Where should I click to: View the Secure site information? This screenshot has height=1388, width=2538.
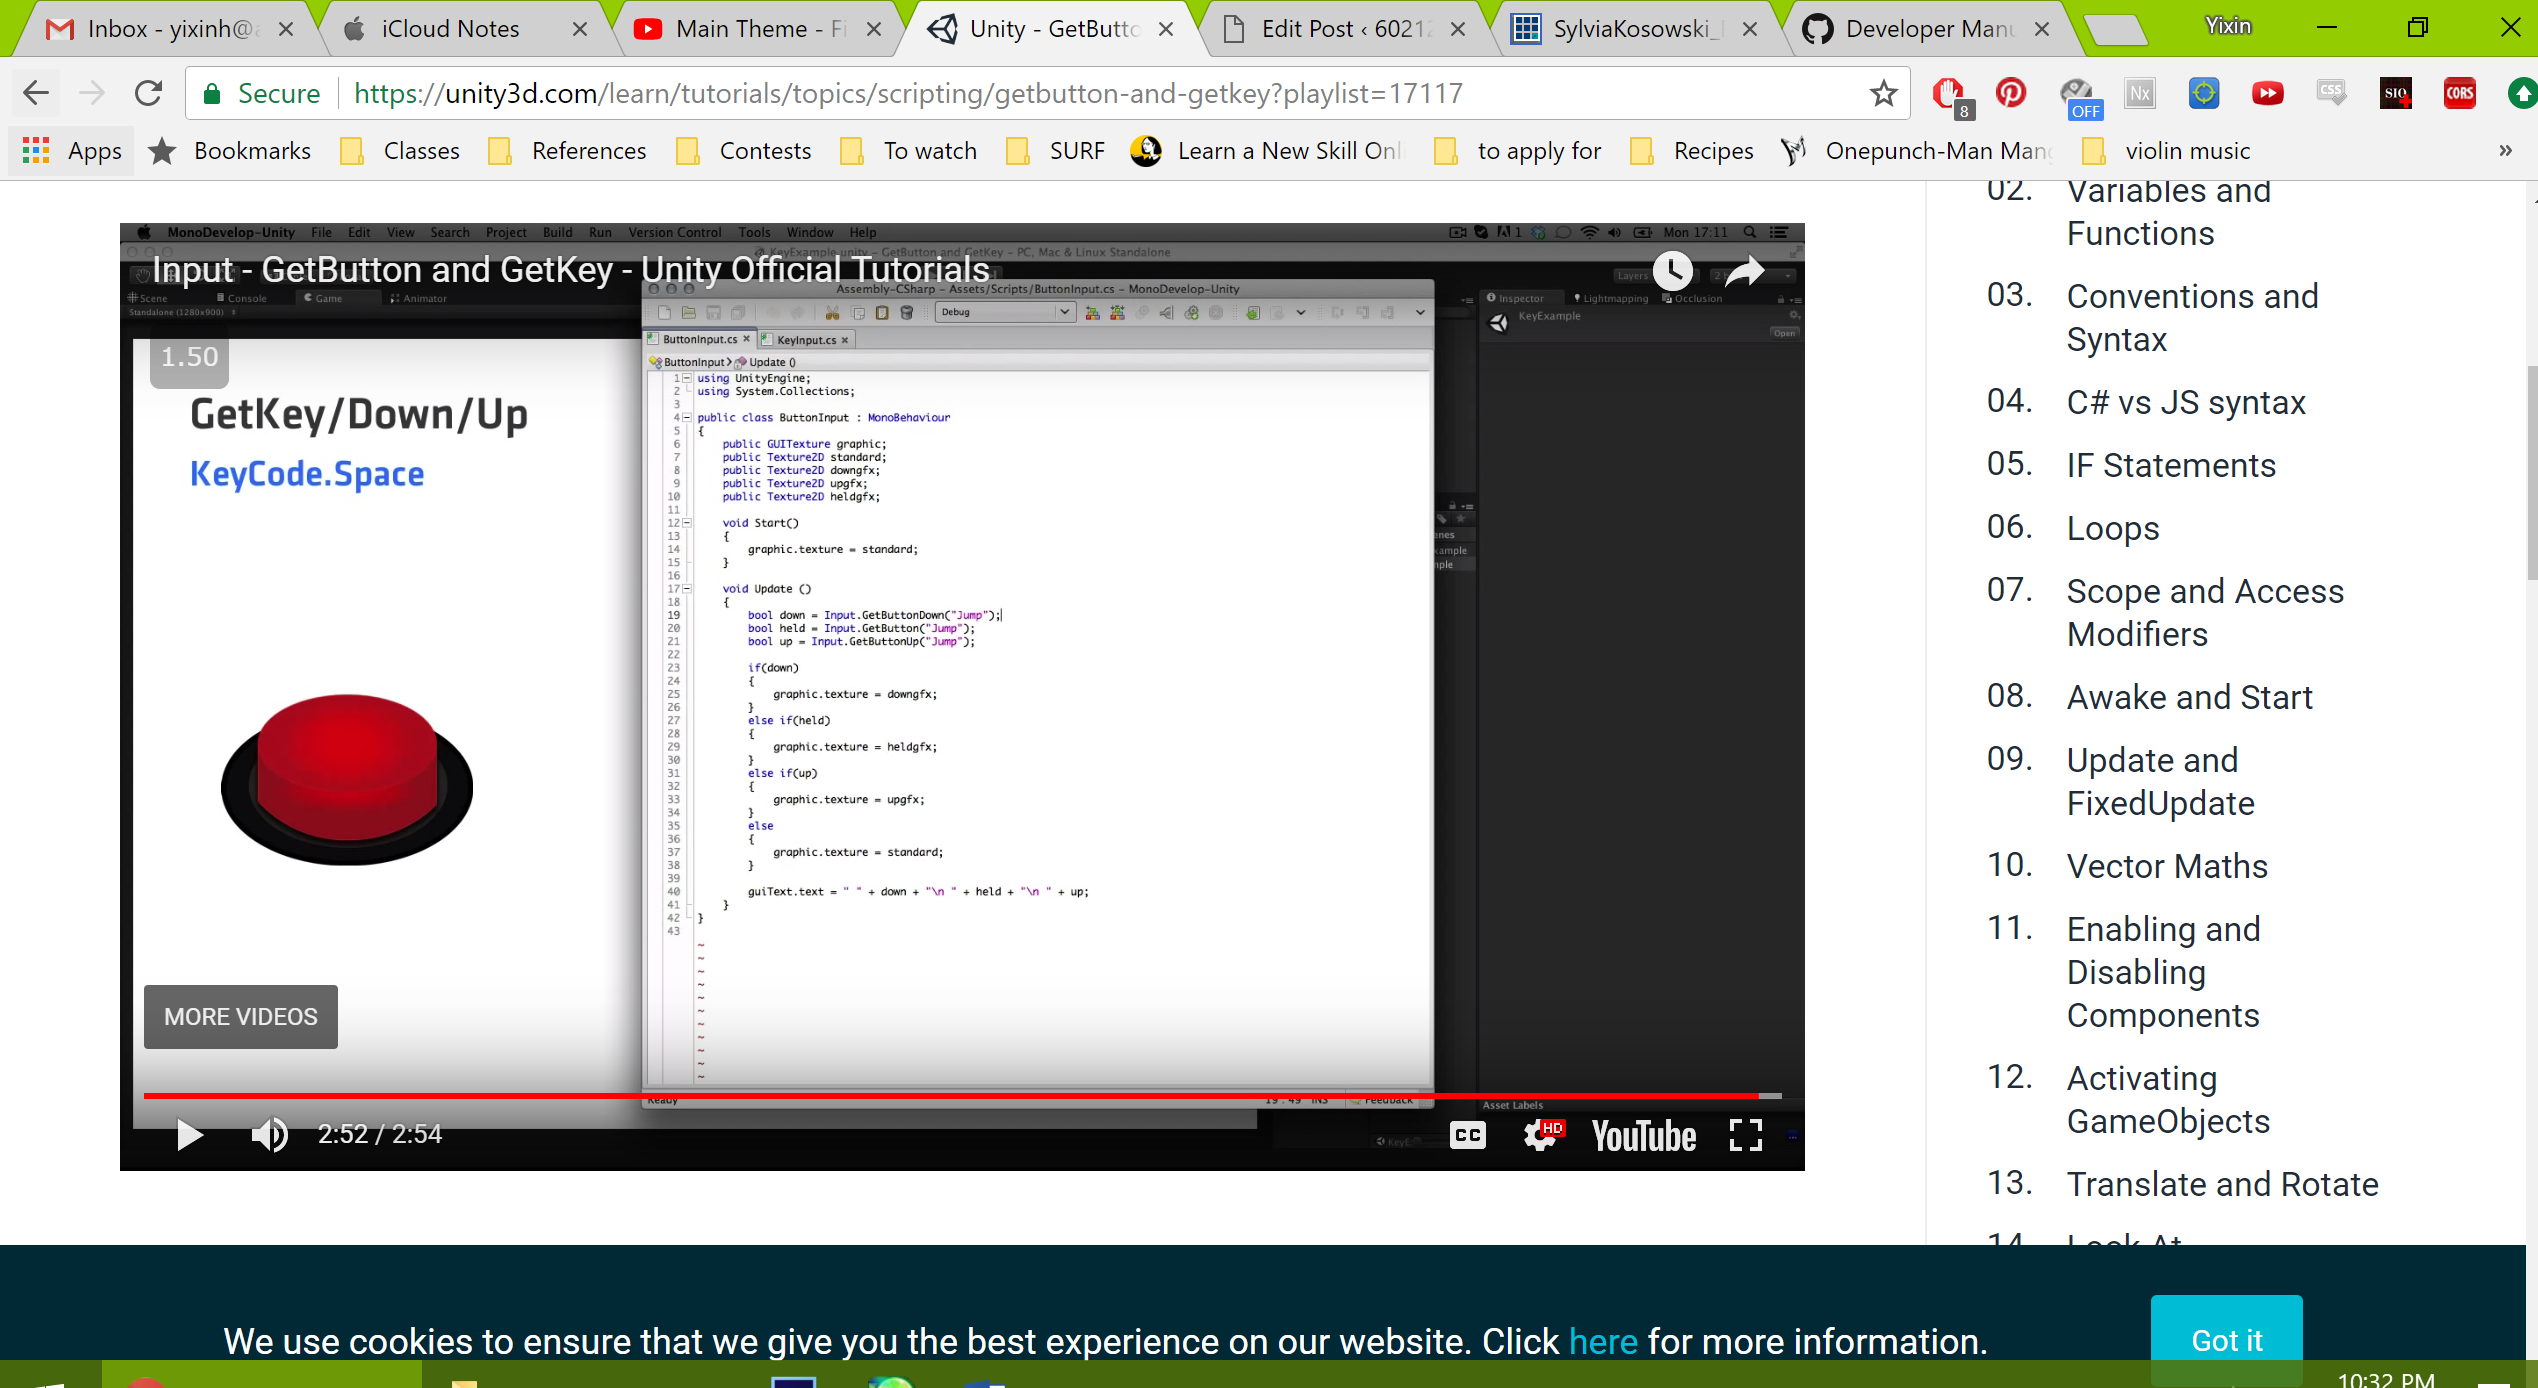tap(262, 93)
